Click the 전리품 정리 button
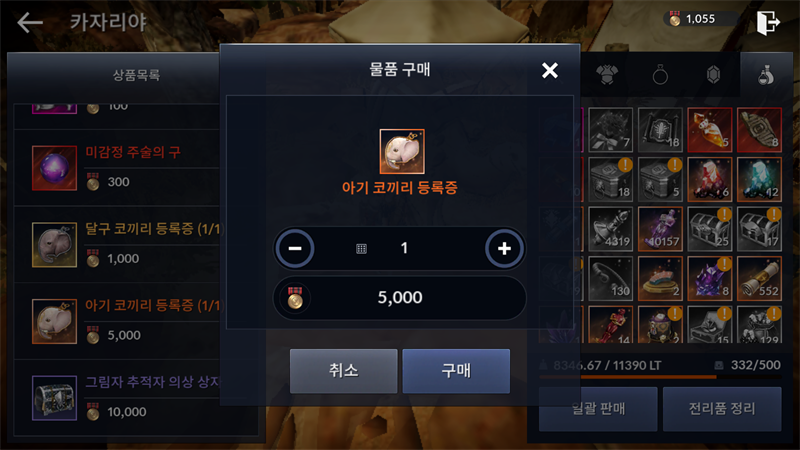This screenshot has width=800, height=450. click(722, 409)
